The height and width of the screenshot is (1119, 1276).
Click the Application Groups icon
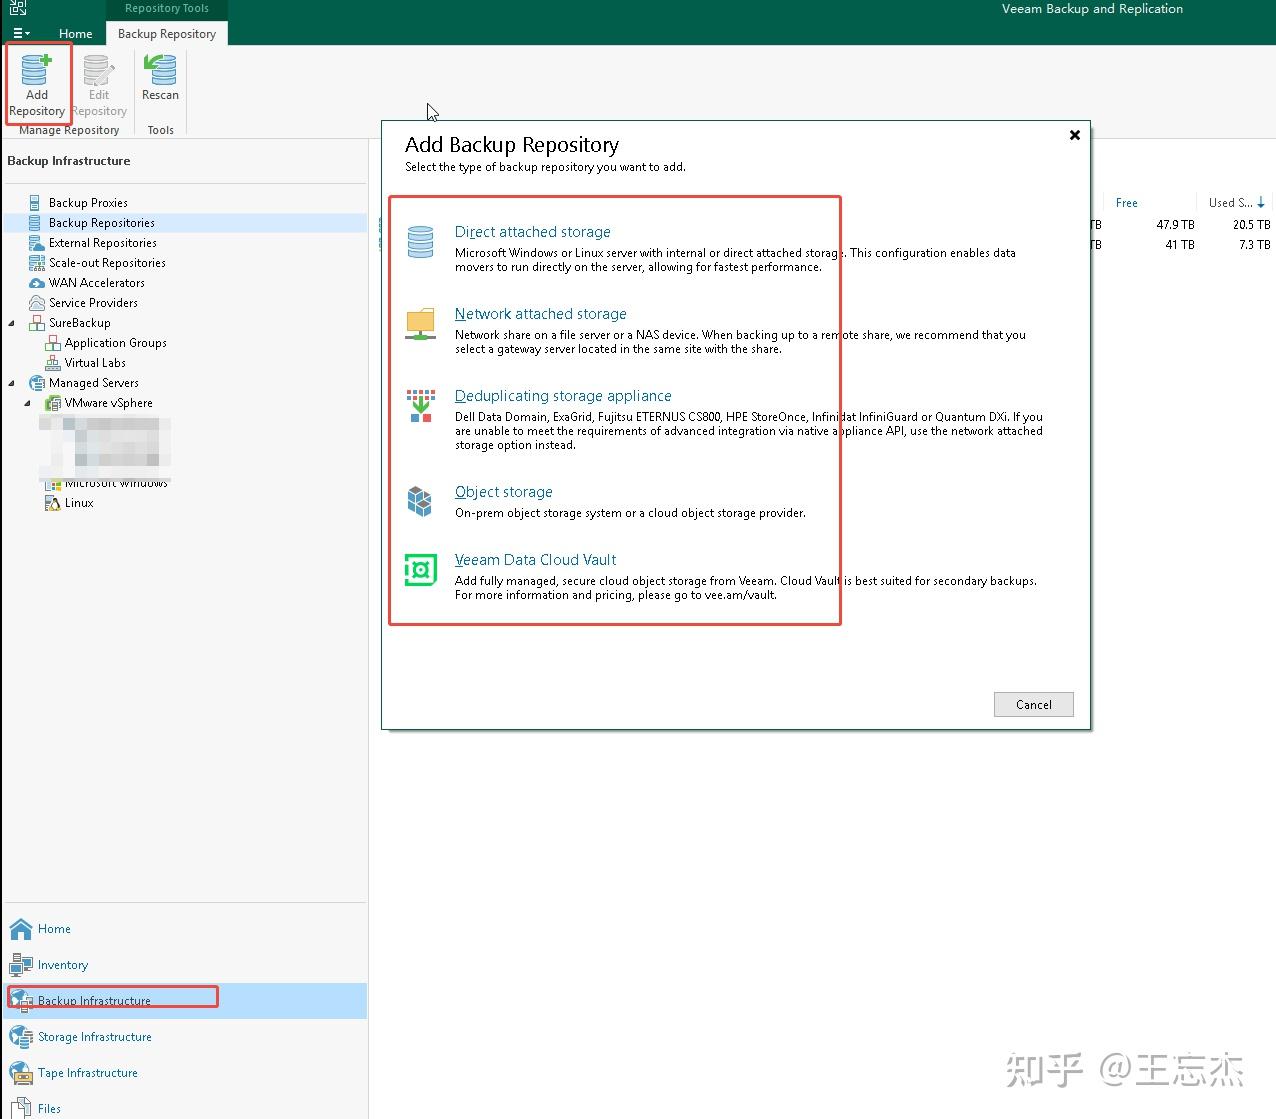point(52,343)
